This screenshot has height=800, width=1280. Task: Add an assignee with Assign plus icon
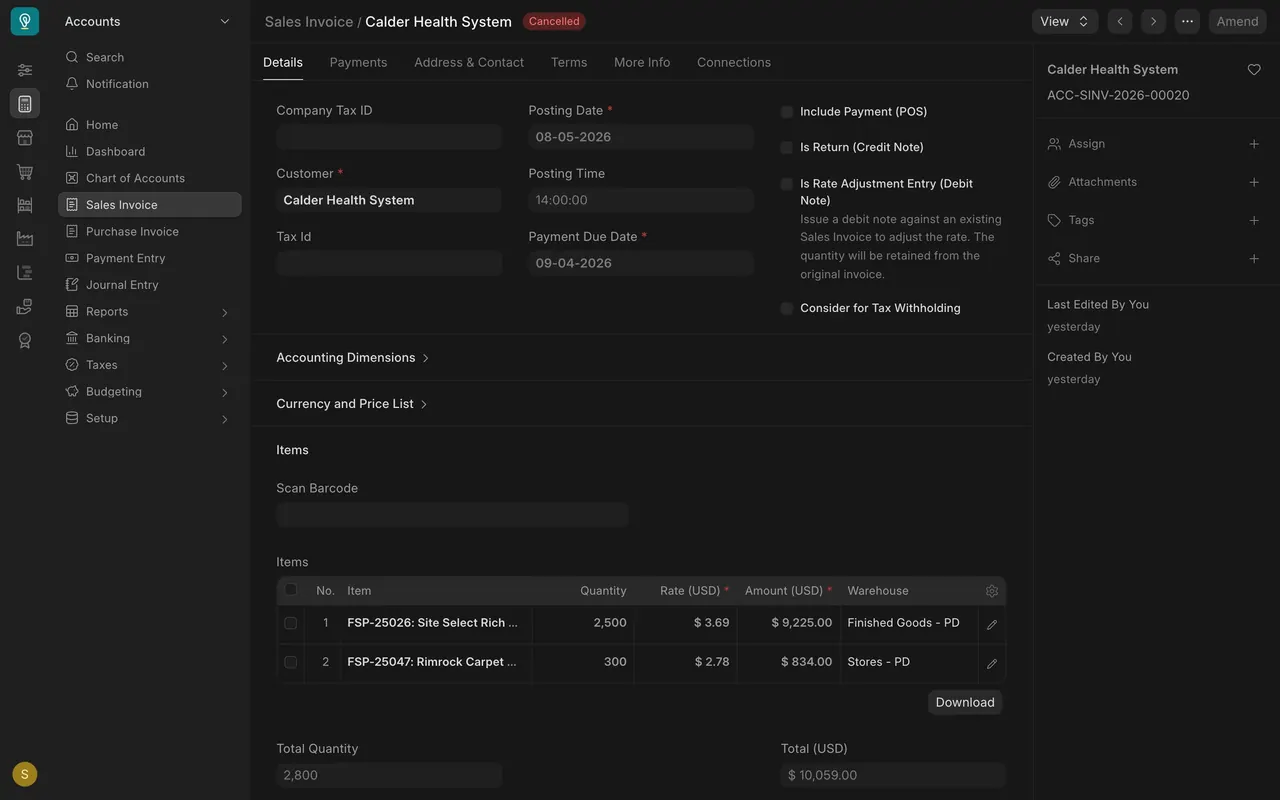pyautogui.click(x=1254, y=144)
